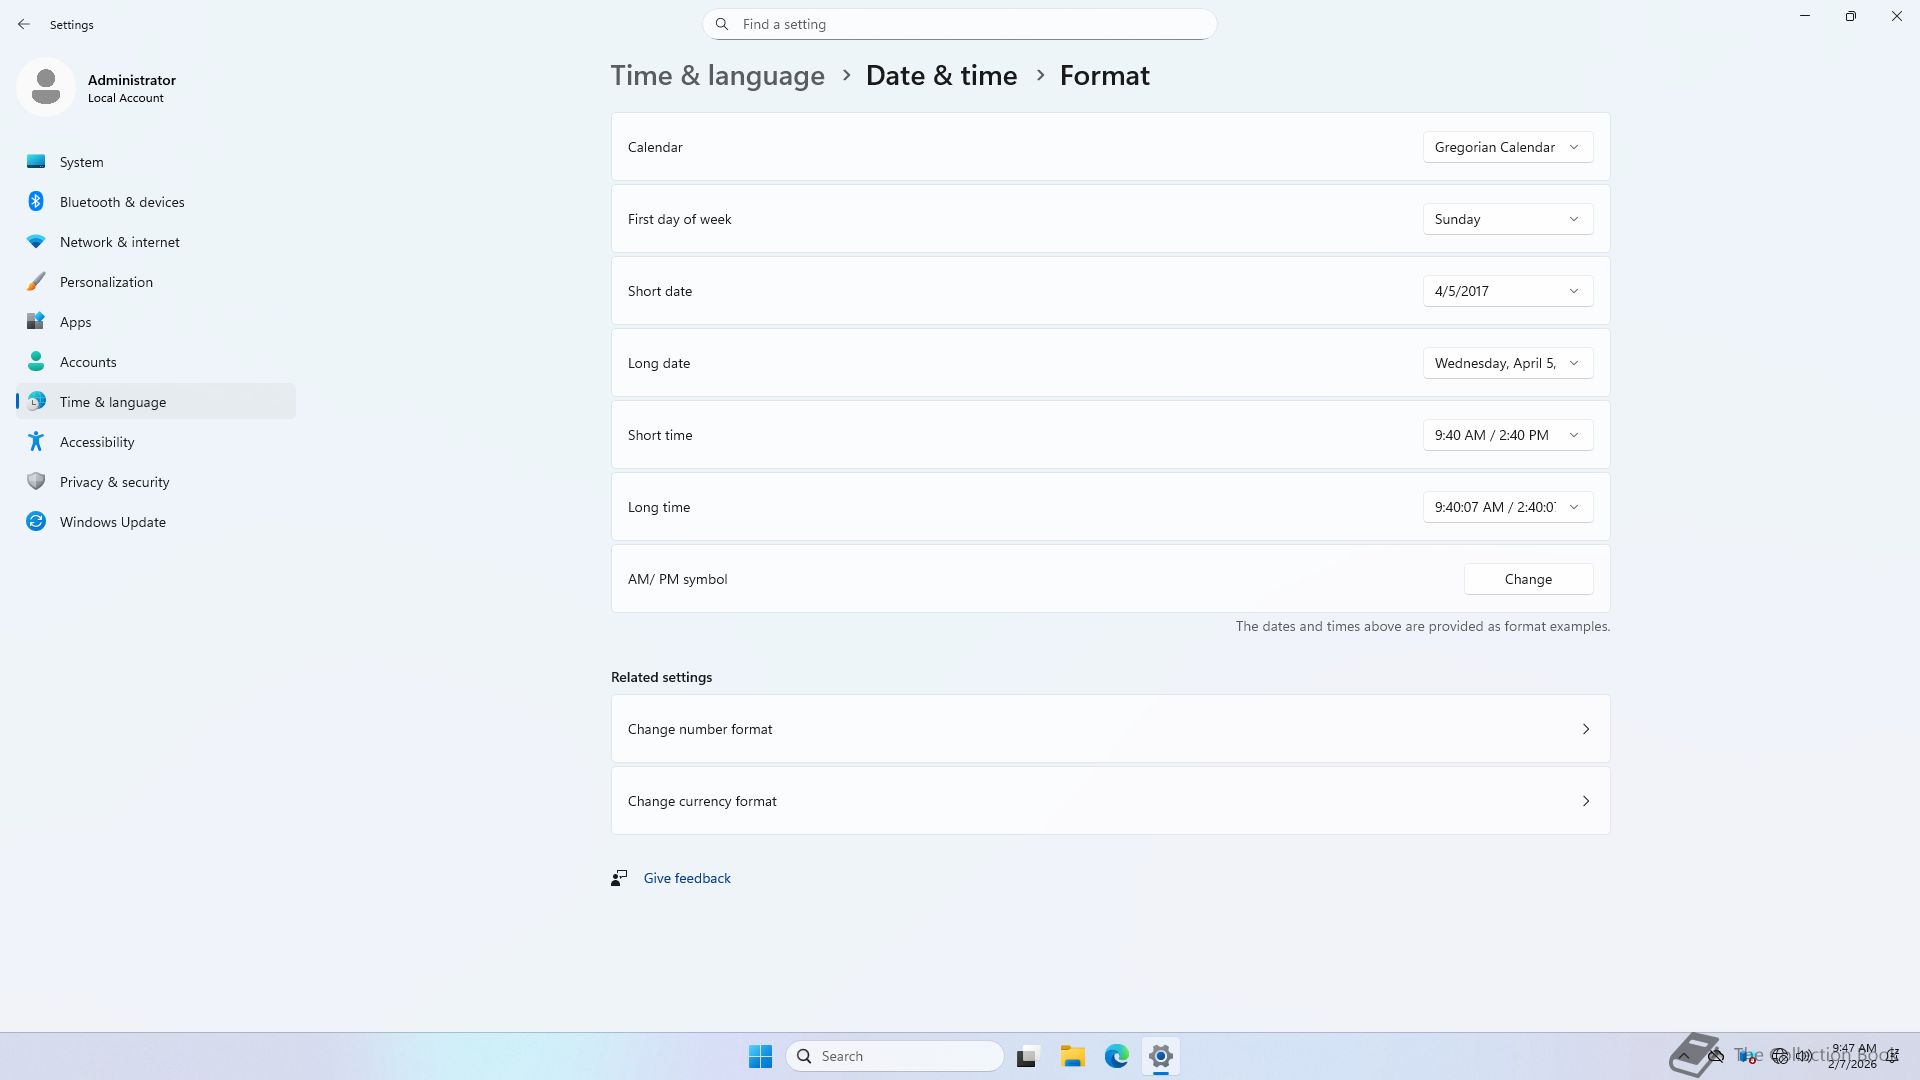Screen dimensions: 1920x1080
Task: Open Windows Update section
Action: click(112, 522)
